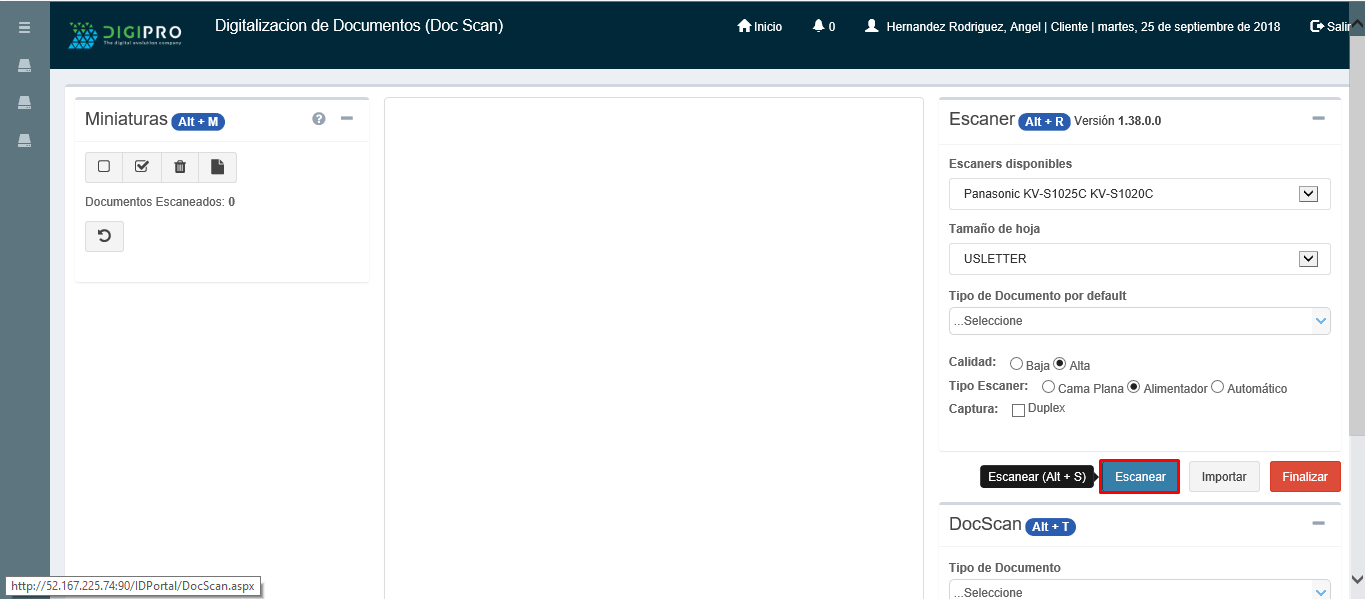This screenshot has width=1365, height=599.
Task: Click the first drive icon in sidebar
Action: (x=24, y=65)
